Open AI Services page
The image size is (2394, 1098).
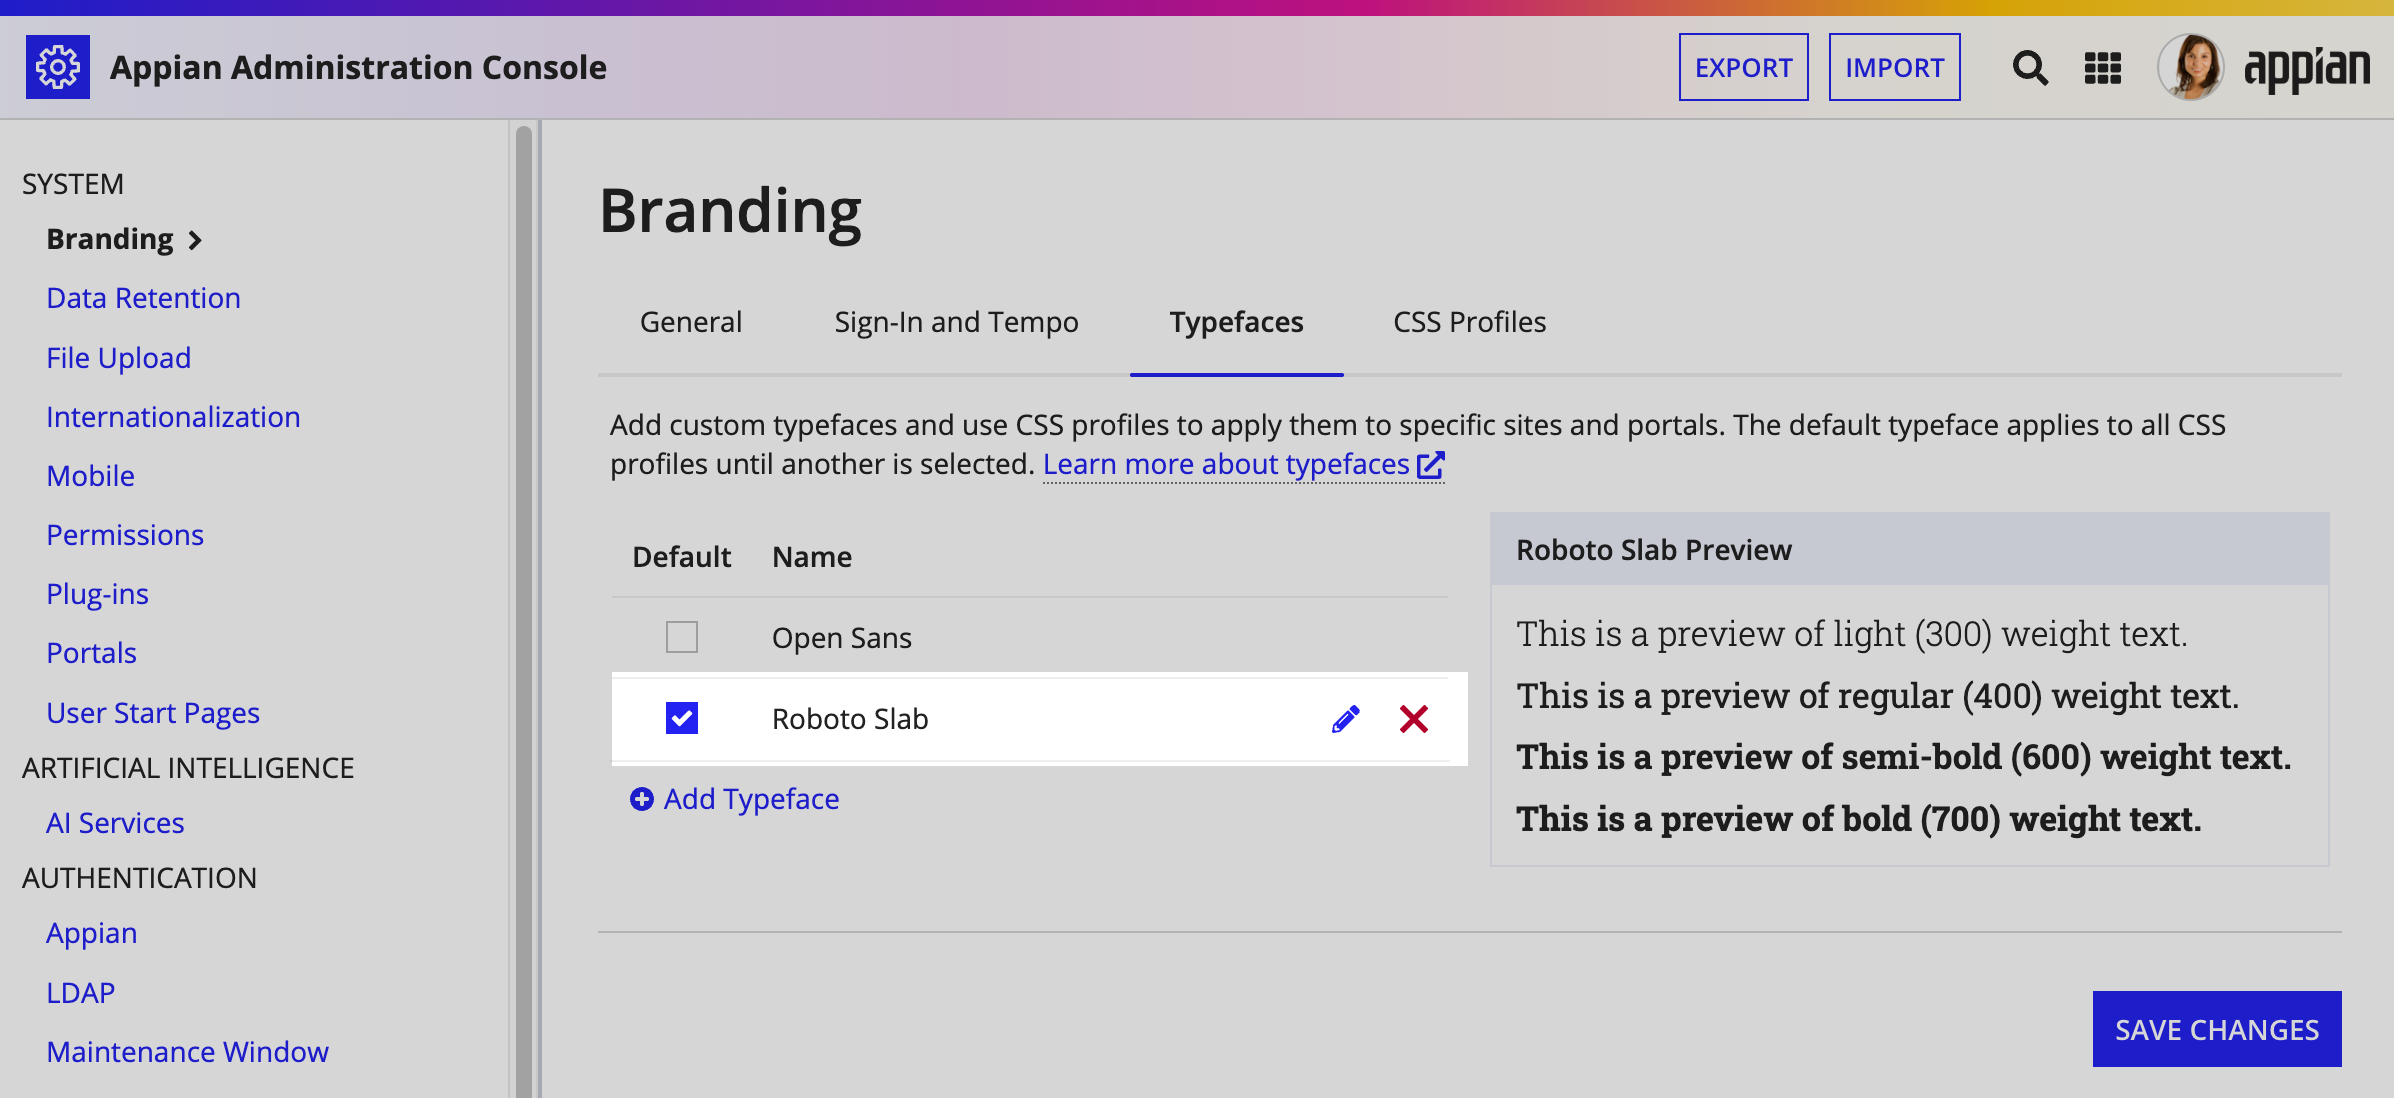point(116,823)
